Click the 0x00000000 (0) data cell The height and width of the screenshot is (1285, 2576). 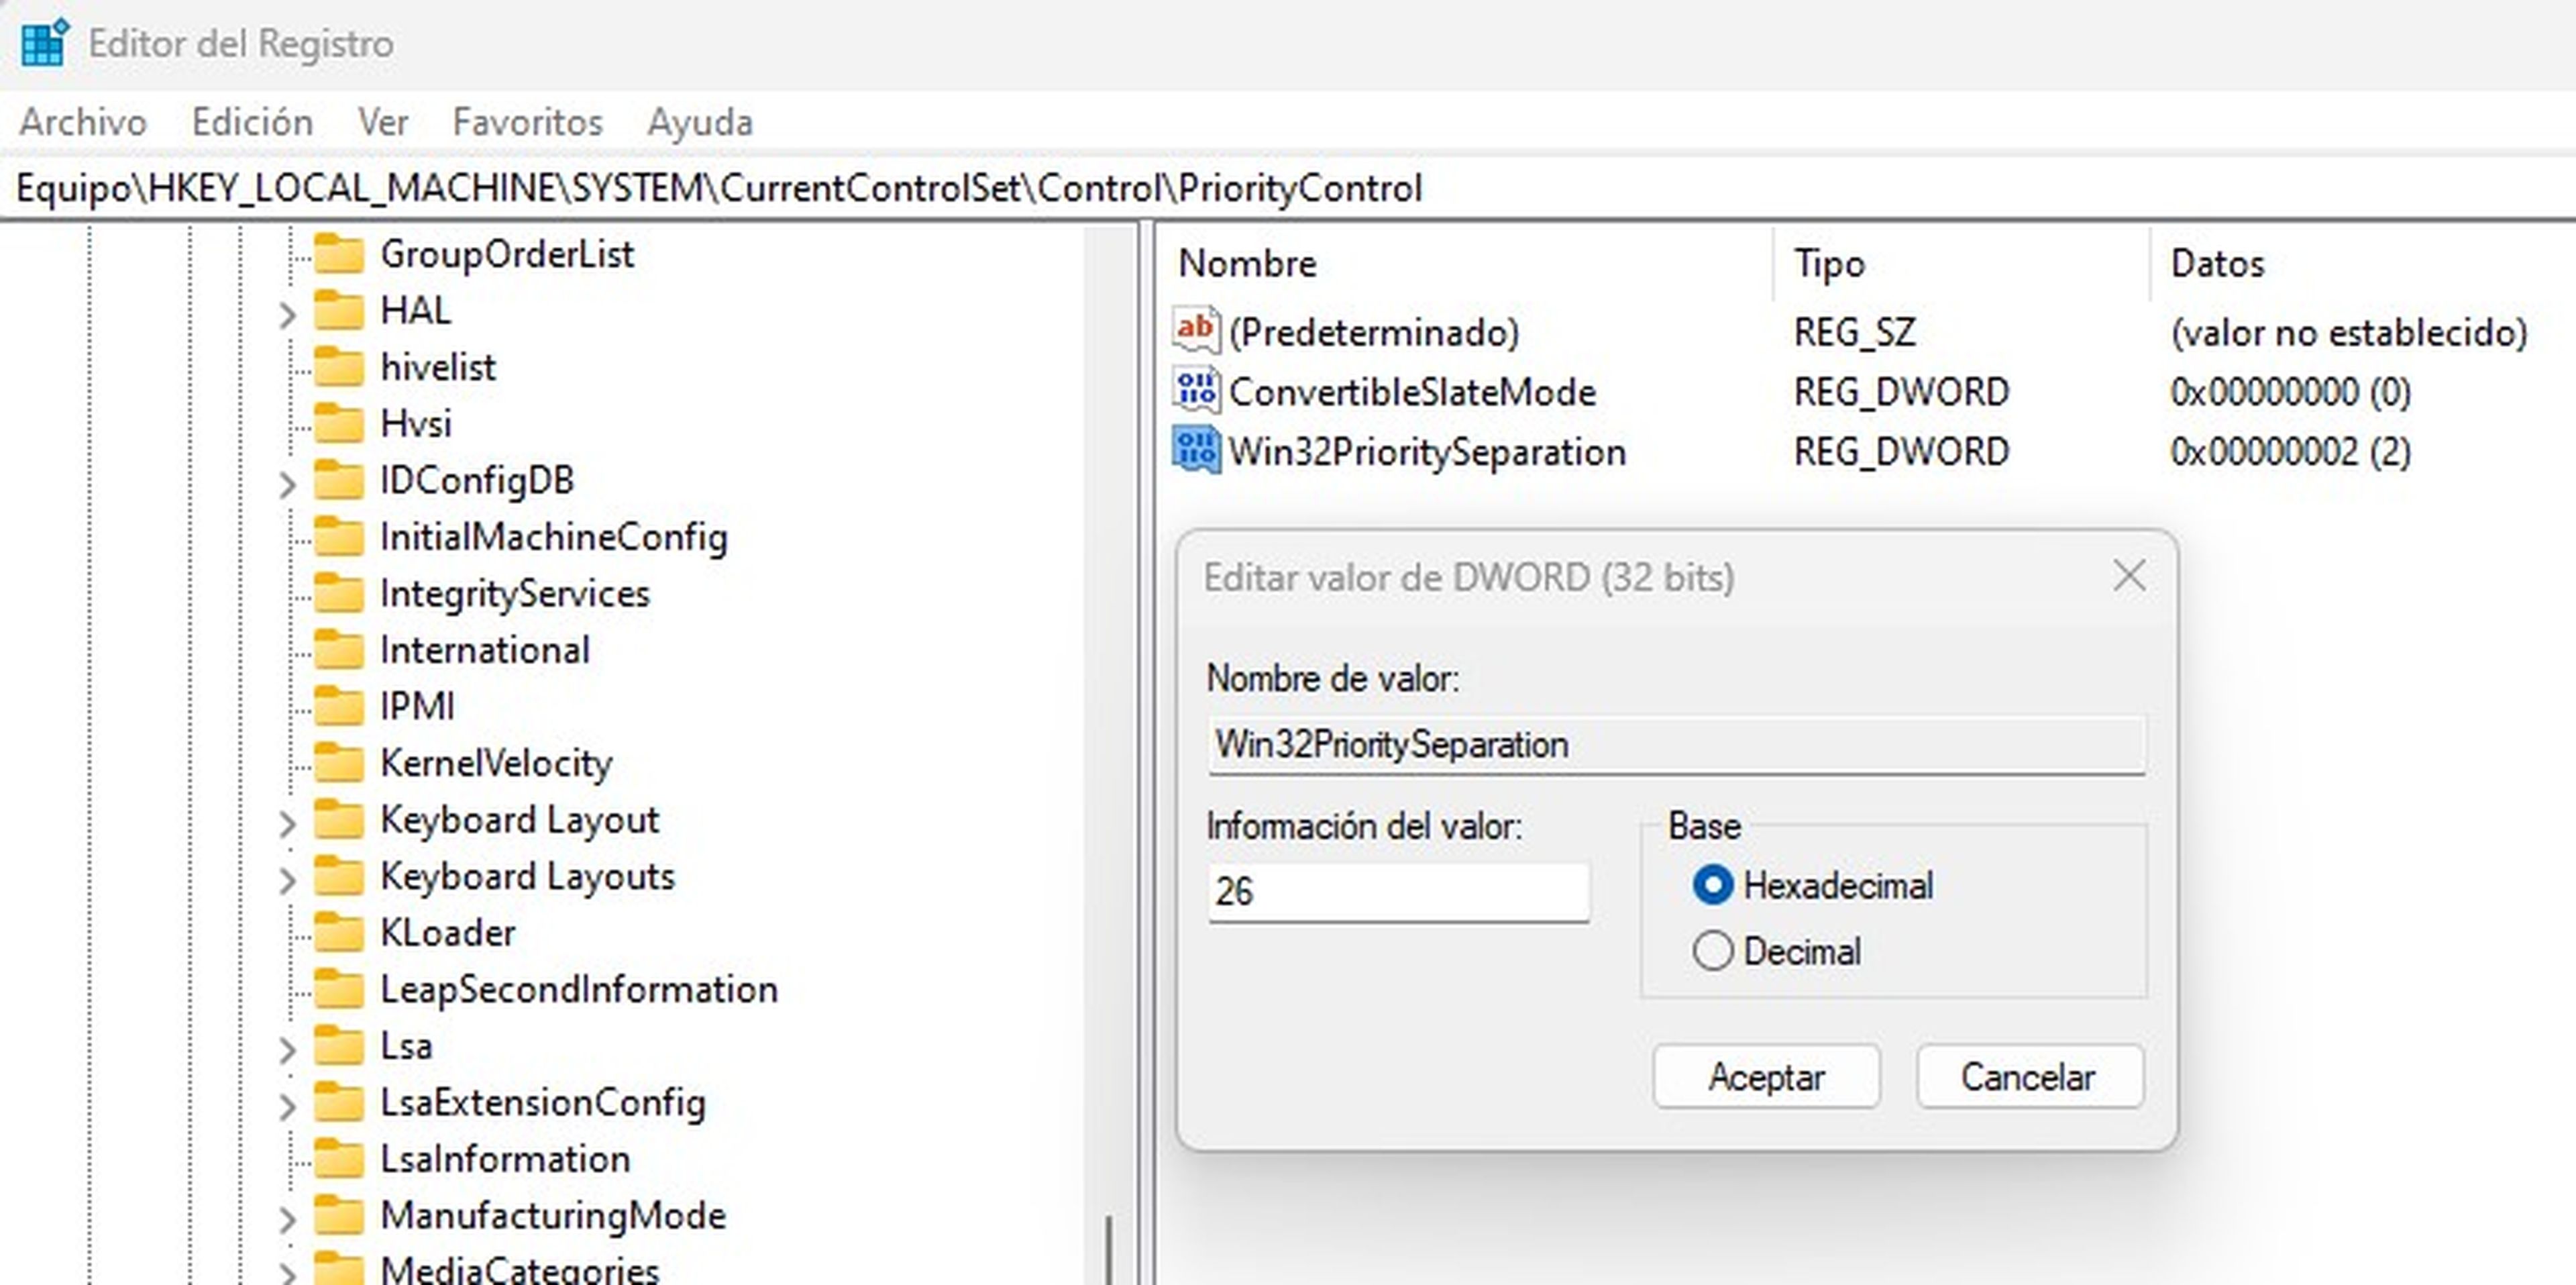coord(2290,392)
